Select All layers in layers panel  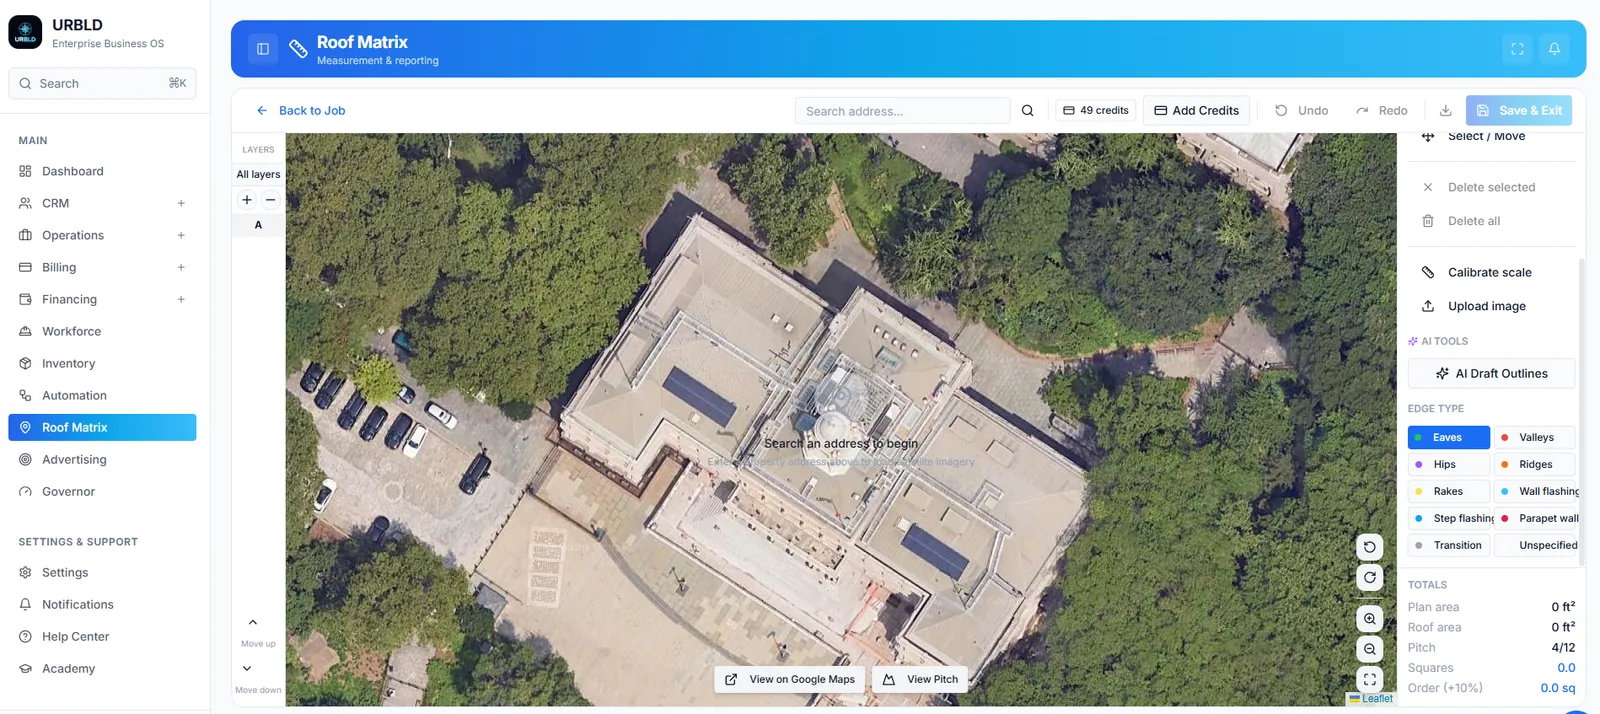coord(258,174)
